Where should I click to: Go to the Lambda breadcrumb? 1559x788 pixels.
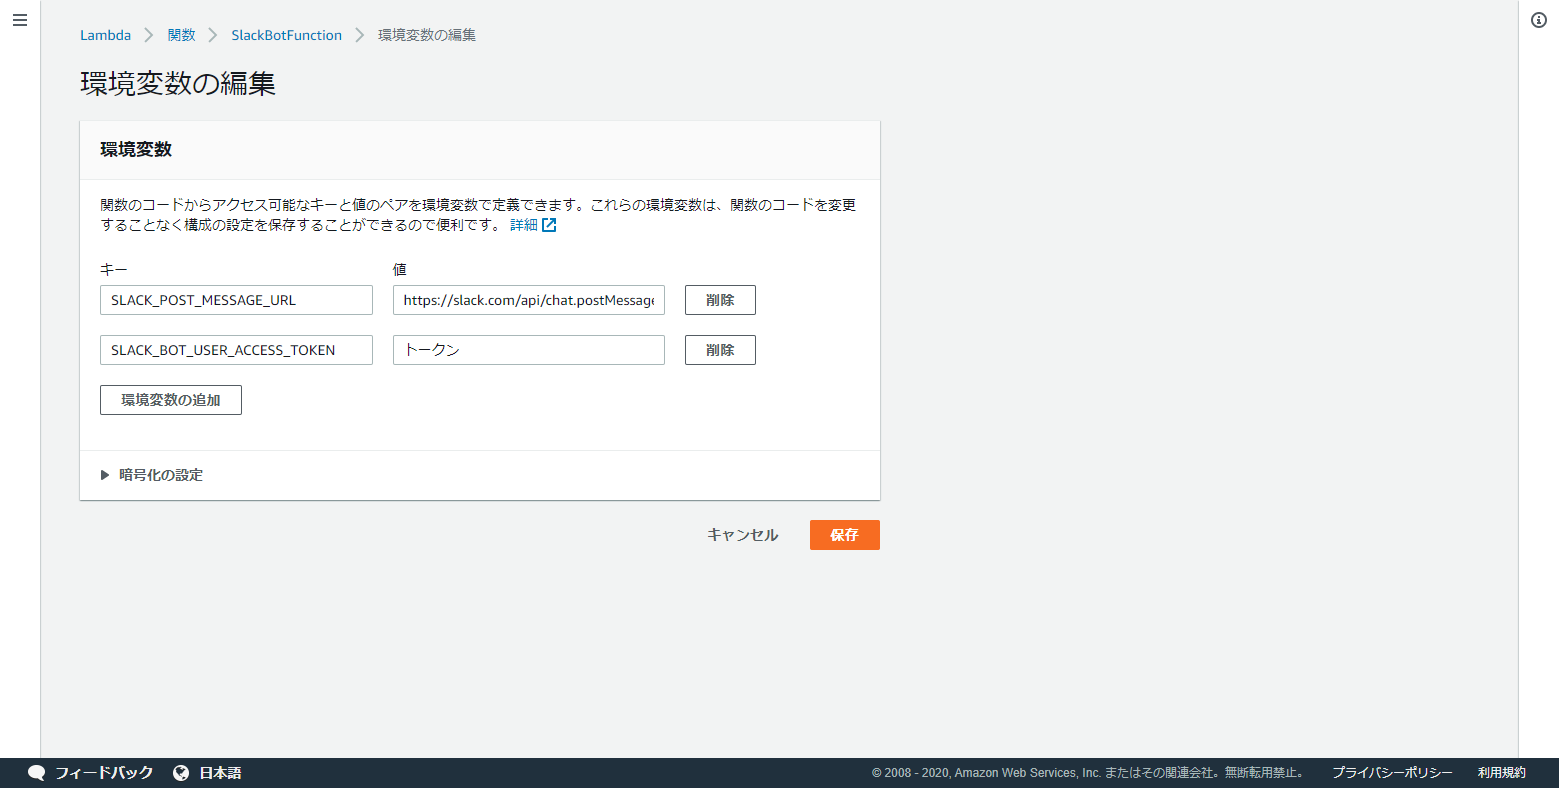105,35
